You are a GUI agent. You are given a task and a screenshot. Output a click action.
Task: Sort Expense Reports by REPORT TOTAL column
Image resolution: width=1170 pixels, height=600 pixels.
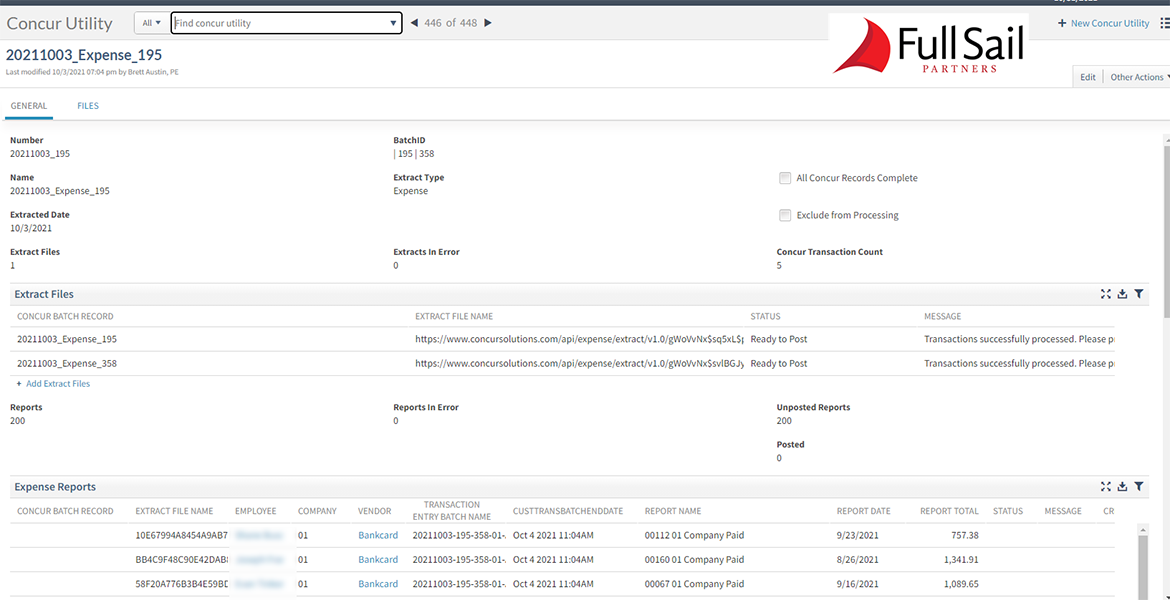(x=949, y=511)
